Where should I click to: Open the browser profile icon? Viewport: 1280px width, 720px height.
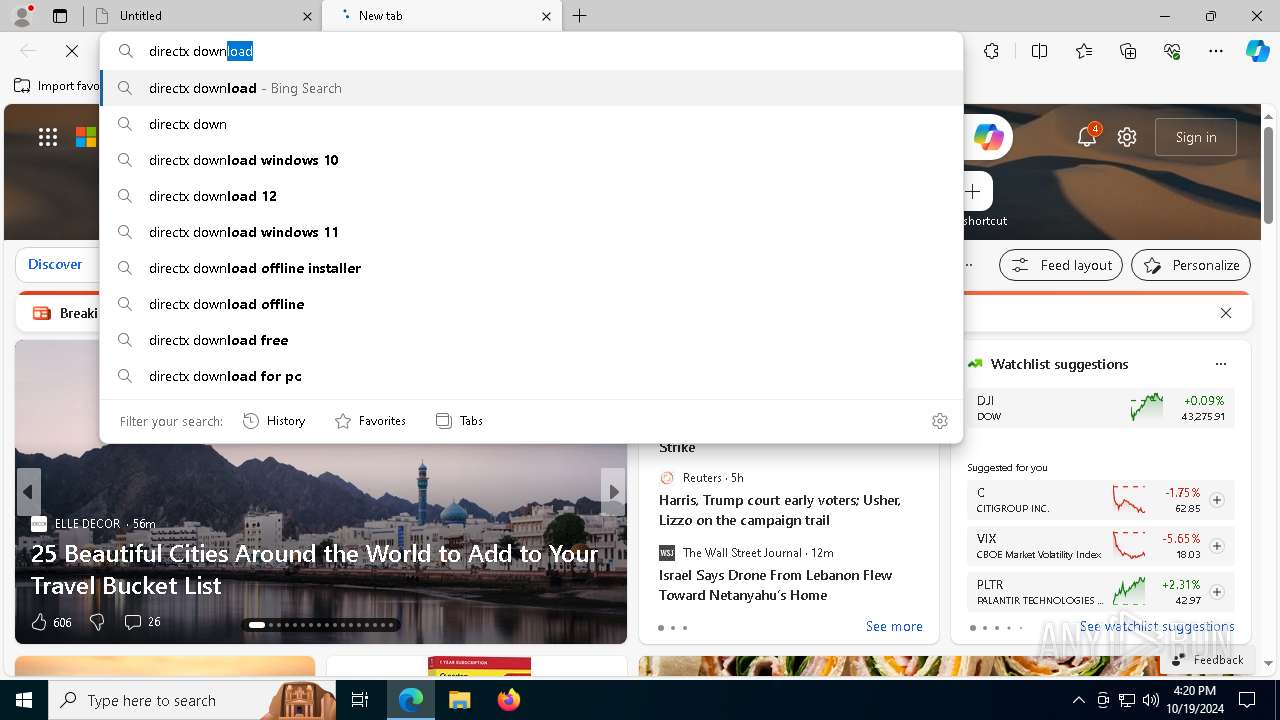pyautogui.click(x=21, y=15)
